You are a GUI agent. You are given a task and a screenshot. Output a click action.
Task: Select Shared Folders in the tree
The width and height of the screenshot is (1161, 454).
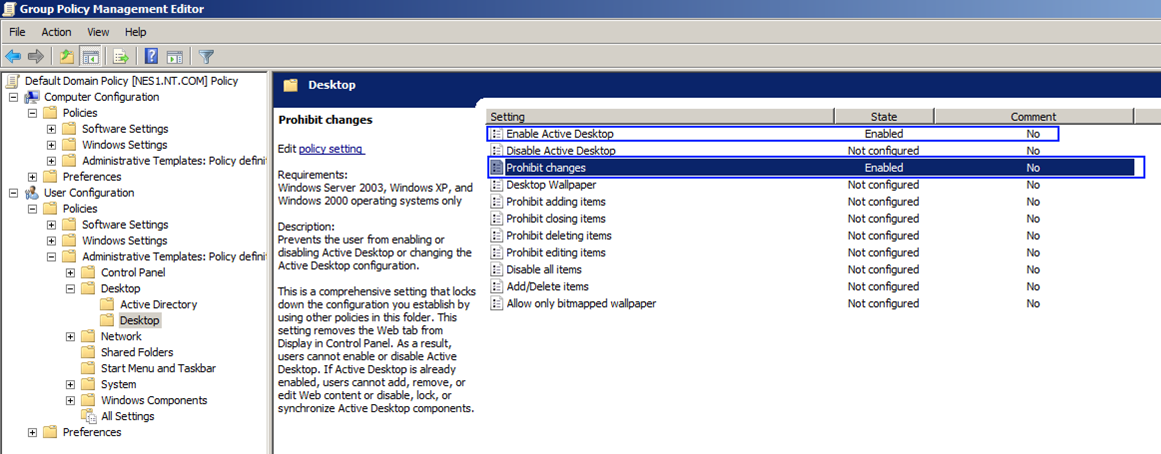pyautogui.click(x=137, y=352)
